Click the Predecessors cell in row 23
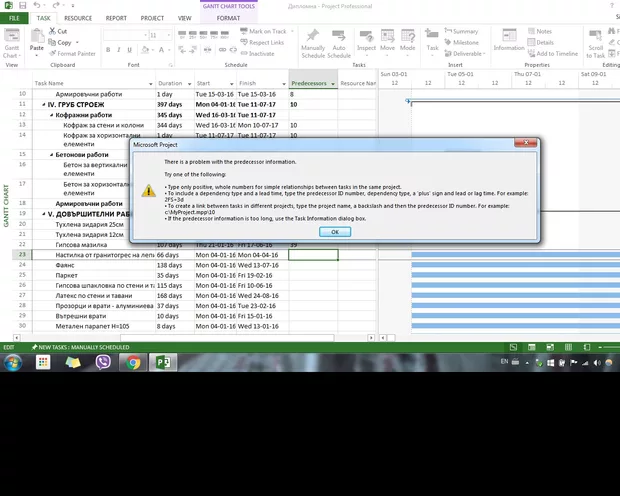The width and height of the screenshot is (620, 496). point(312,255)
